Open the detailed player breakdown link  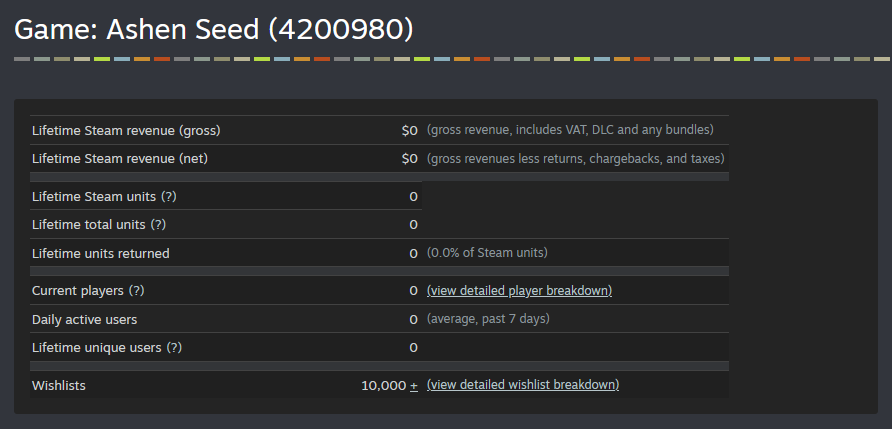[x=519, y=290]
